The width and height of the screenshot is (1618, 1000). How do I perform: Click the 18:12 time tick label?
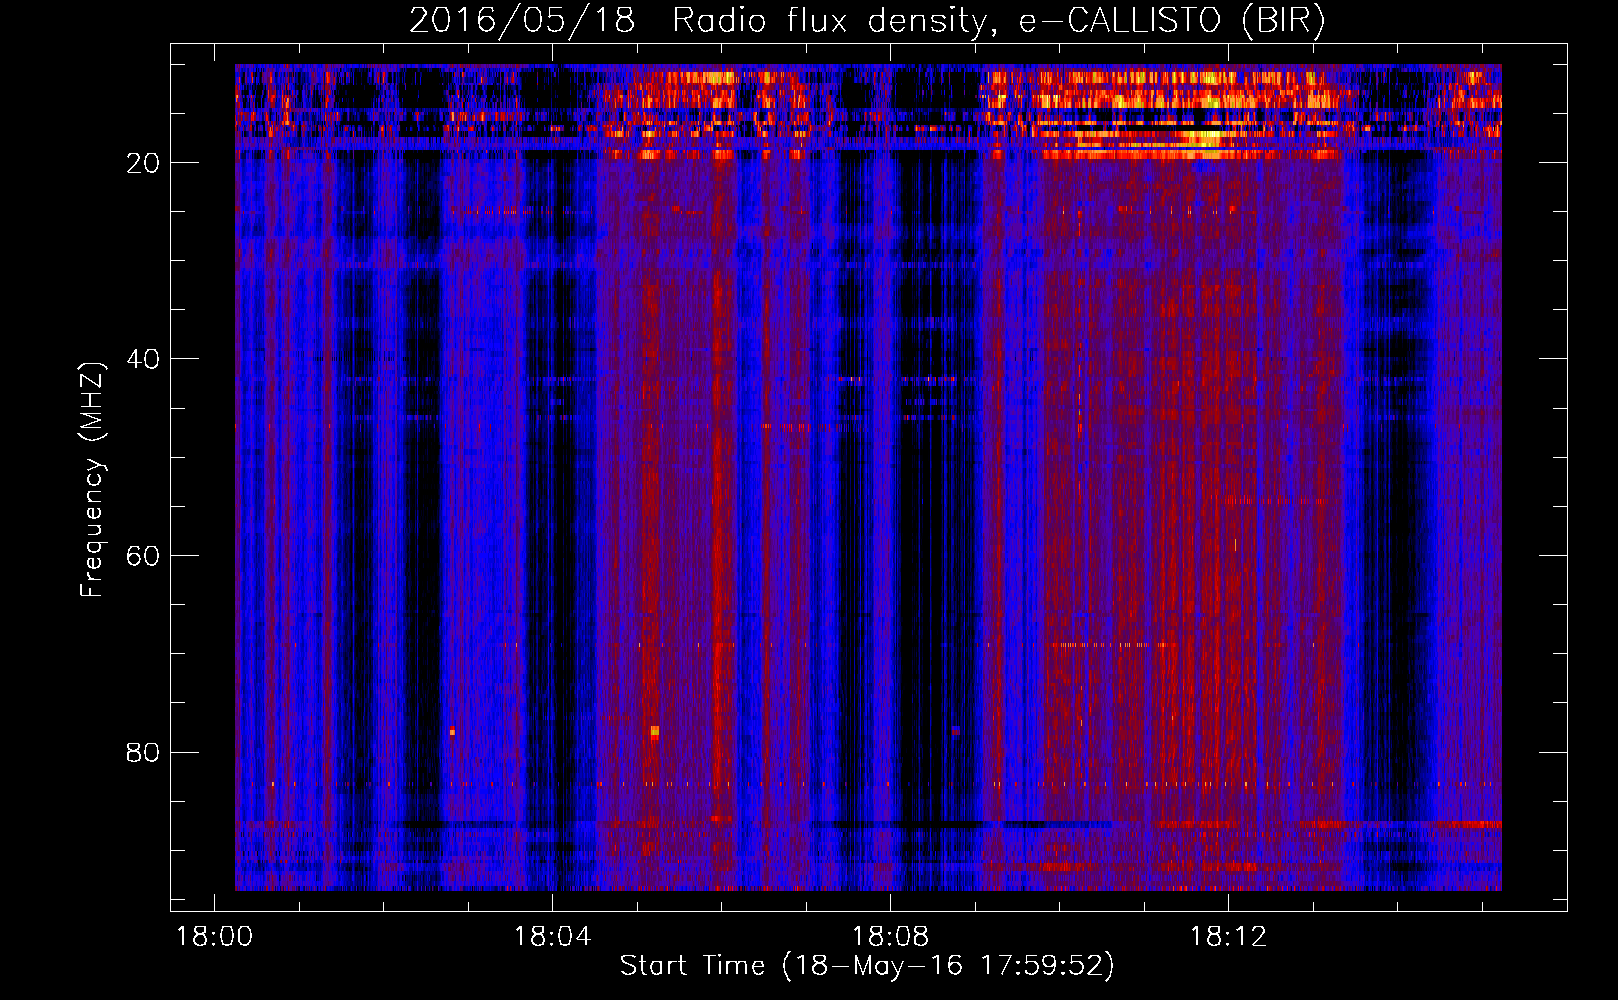1228,937
